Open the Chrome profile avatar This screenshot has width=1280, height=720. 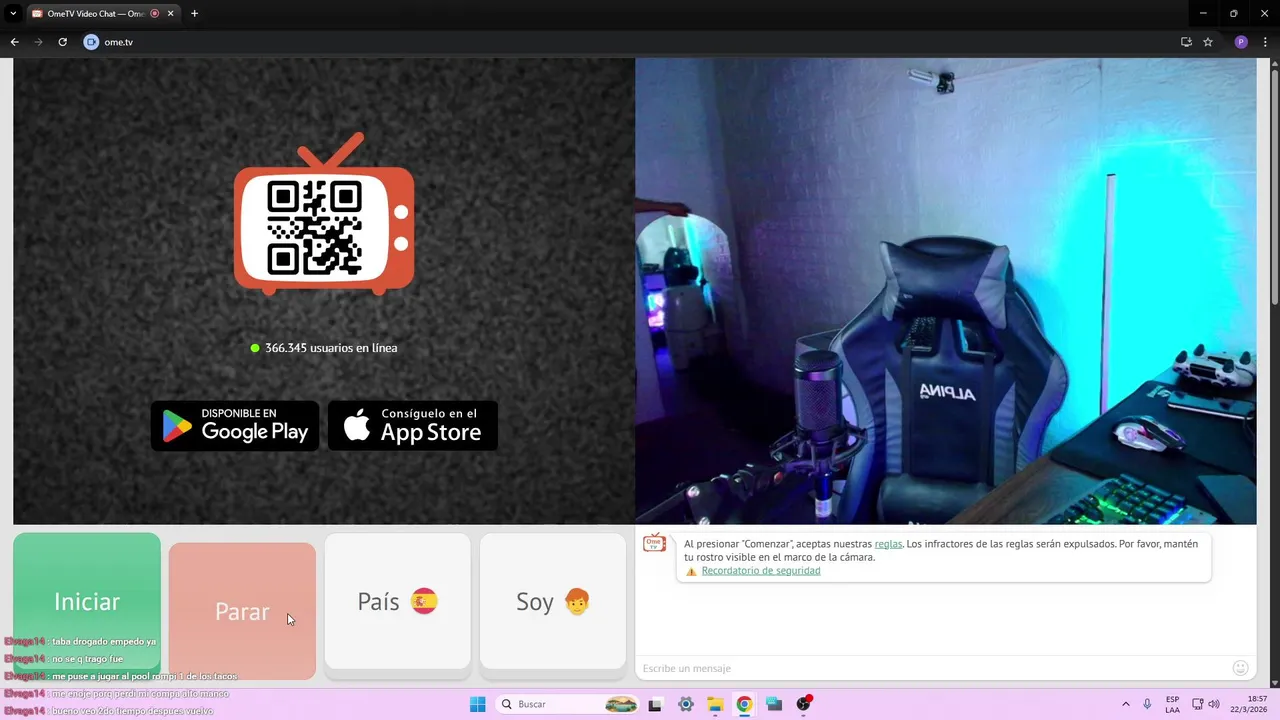(1241, 42)
